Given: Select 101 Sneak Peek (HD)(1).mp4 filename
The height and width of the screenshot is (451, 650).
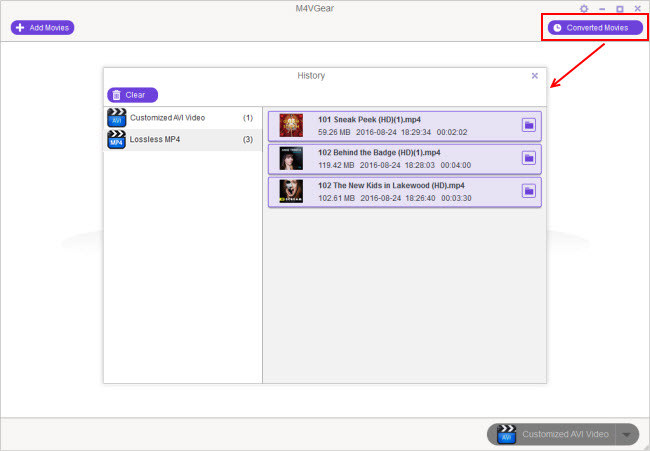Looking at the screenshot, I should (x=369, y=119).
